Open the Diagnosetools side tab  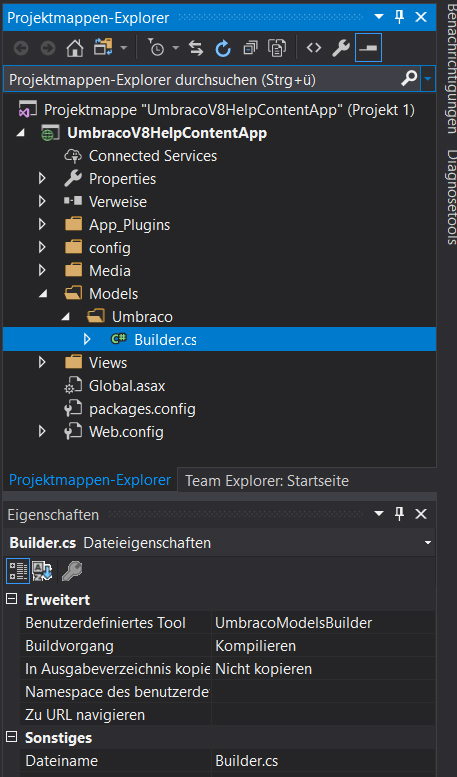[x=451, y=197]
